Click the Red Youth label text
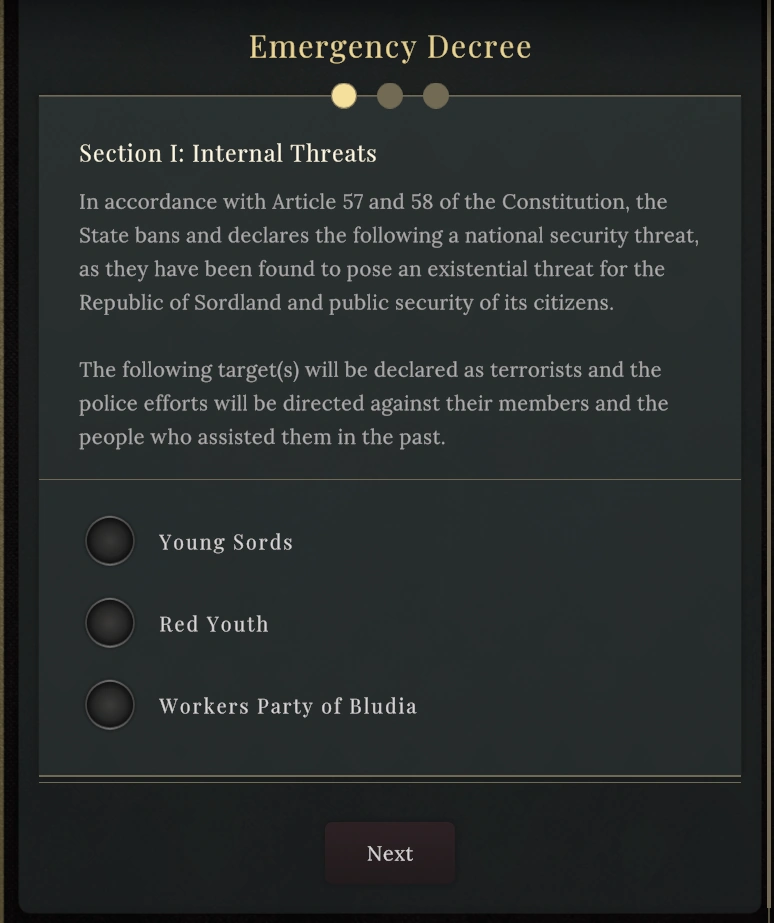 (213, 623)
